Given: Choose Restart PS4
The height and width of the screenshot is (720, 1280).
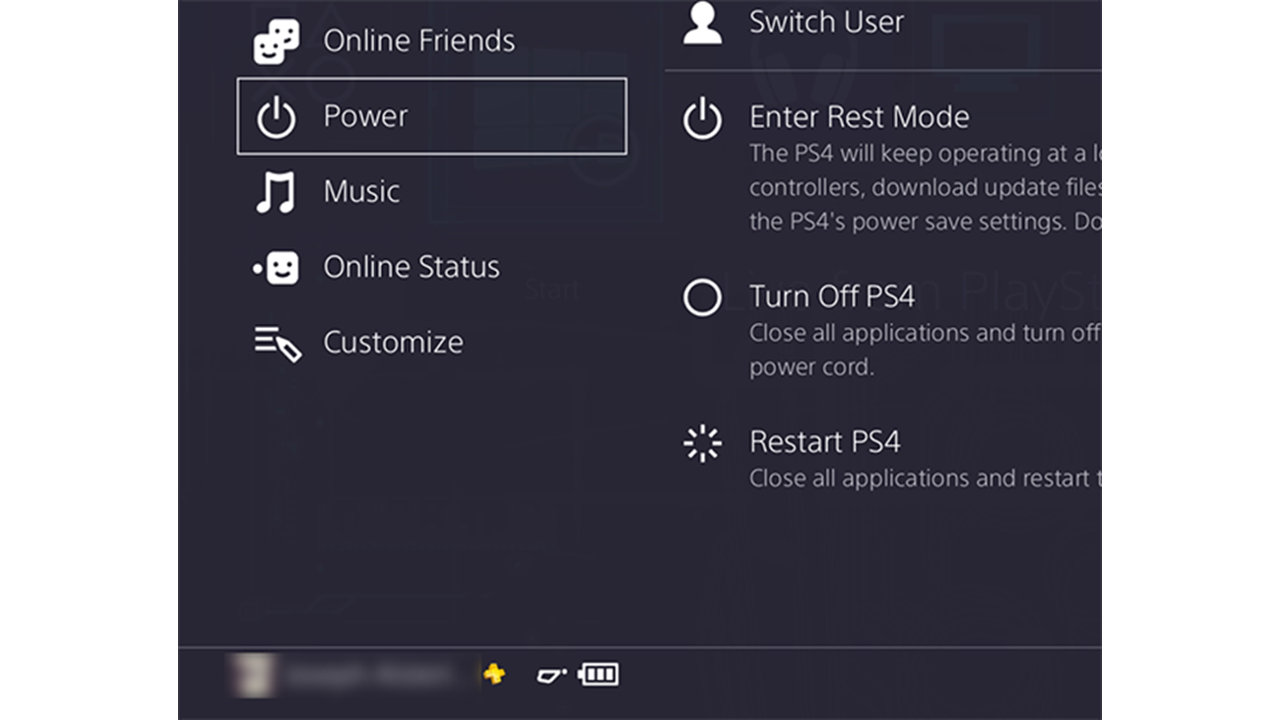Looking at the screenshot, I should click(x=825, y=442).
